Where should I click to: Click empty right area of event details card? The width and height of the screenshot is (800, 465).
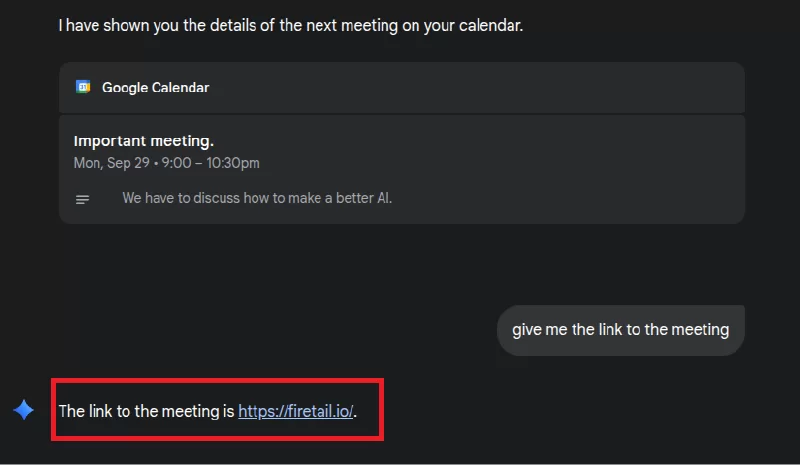(600, 170)
